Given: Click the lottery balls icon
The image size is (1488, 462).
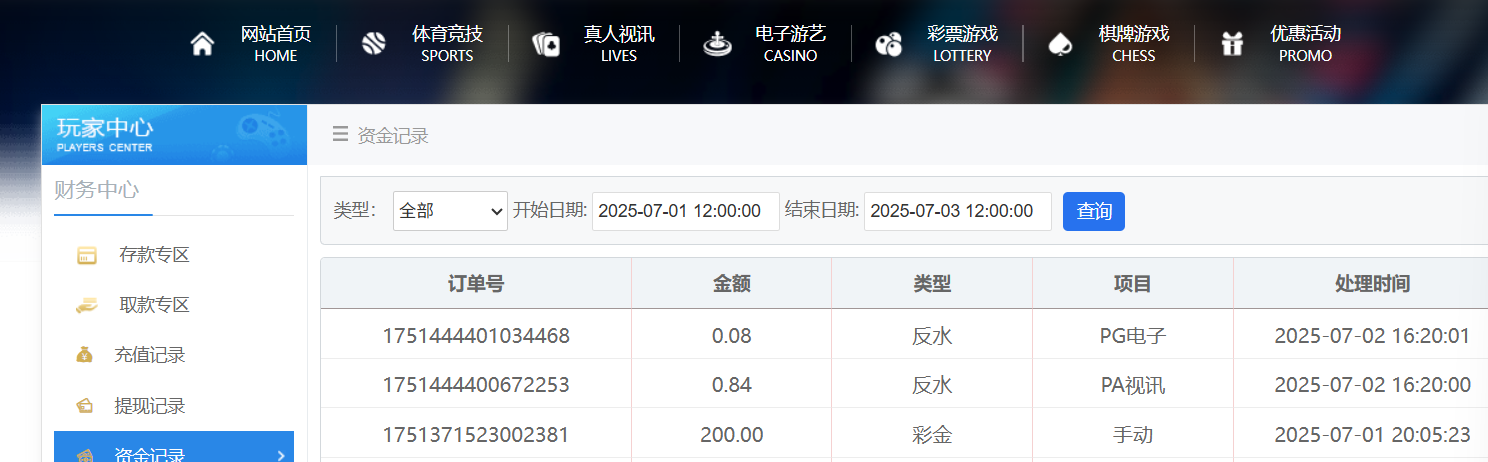Looking at the screenshot, I should click(x=888, y=44).
